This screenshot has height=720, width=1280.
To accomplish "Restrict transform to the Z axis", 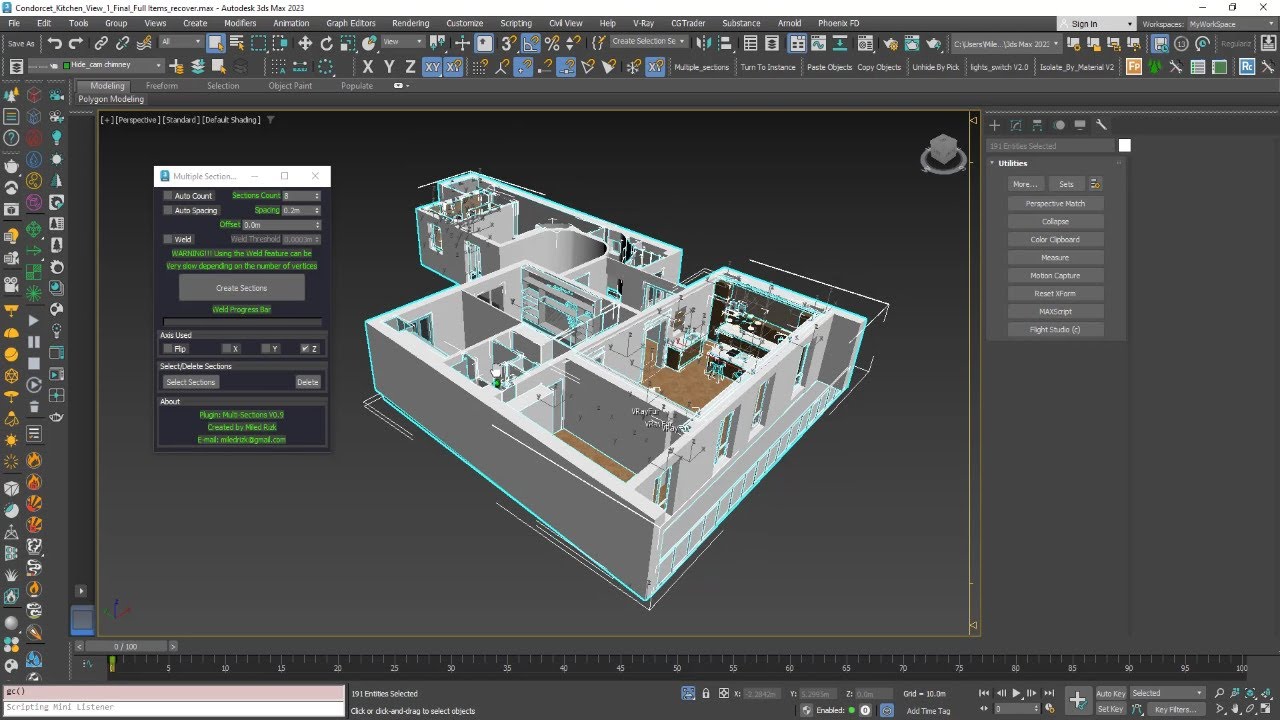I will coord(410,67).
